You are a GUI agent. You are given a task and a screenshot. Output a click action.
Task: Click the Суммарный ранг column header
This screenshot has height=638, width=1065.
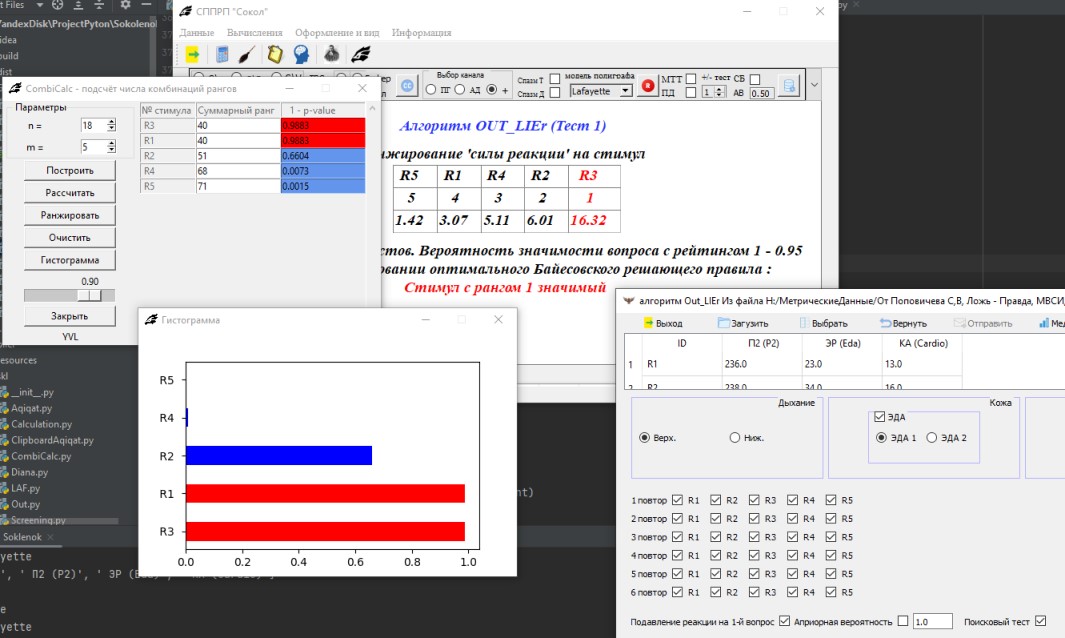click(238, 110)
